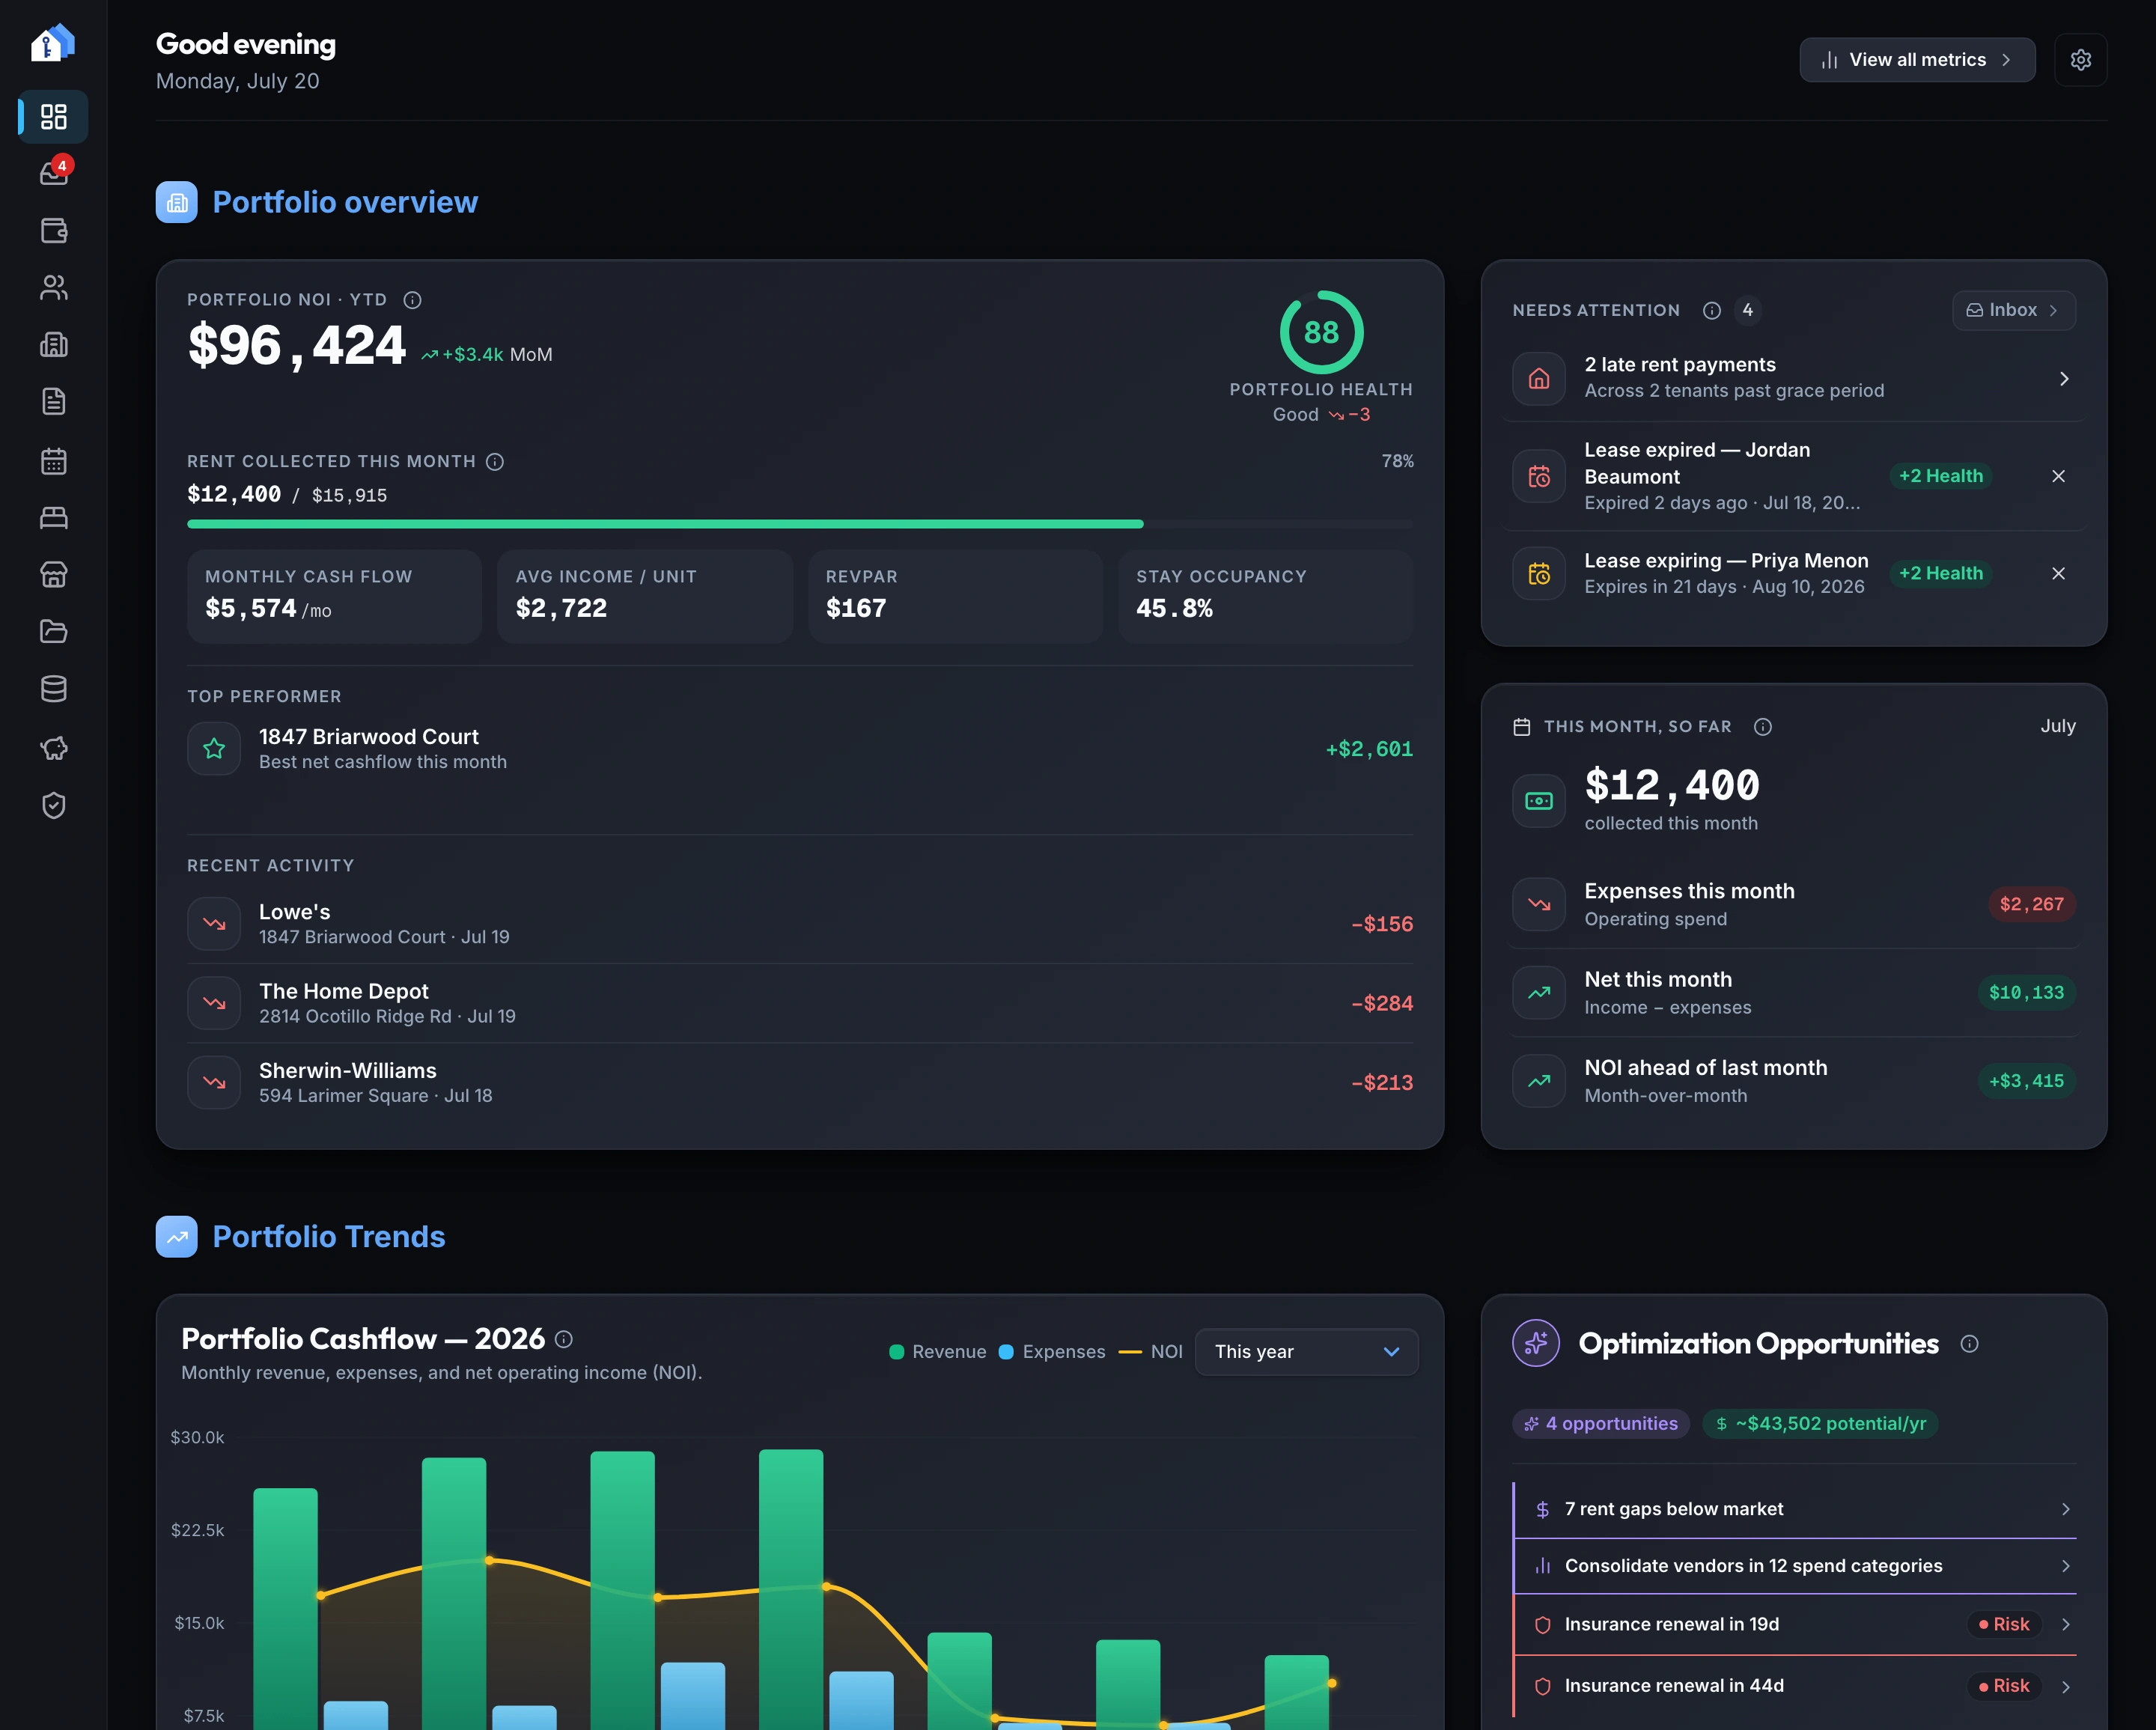This screenshot has width=2156, height=1730.
Task: Open the RevPAR card
Action: click(x=955, y=596)
